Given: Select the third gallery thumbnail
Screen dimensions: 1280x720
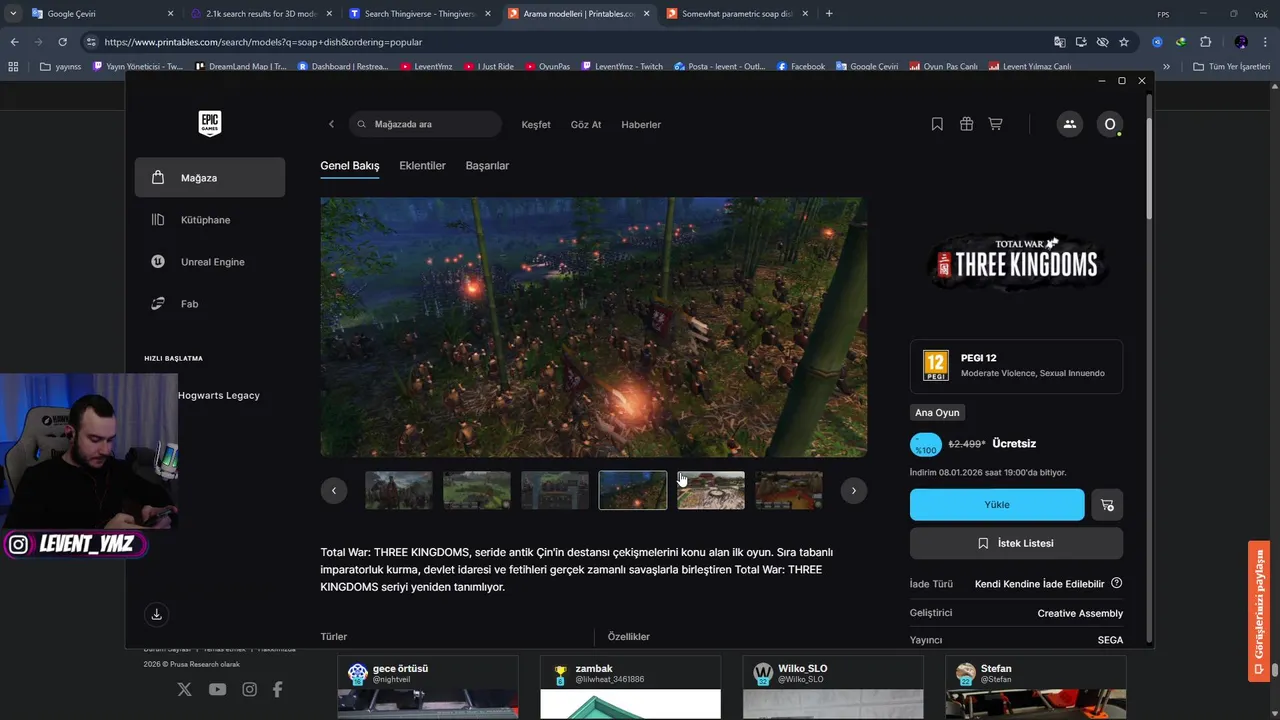Looking at the screenshot, I should tap(555, 490).
